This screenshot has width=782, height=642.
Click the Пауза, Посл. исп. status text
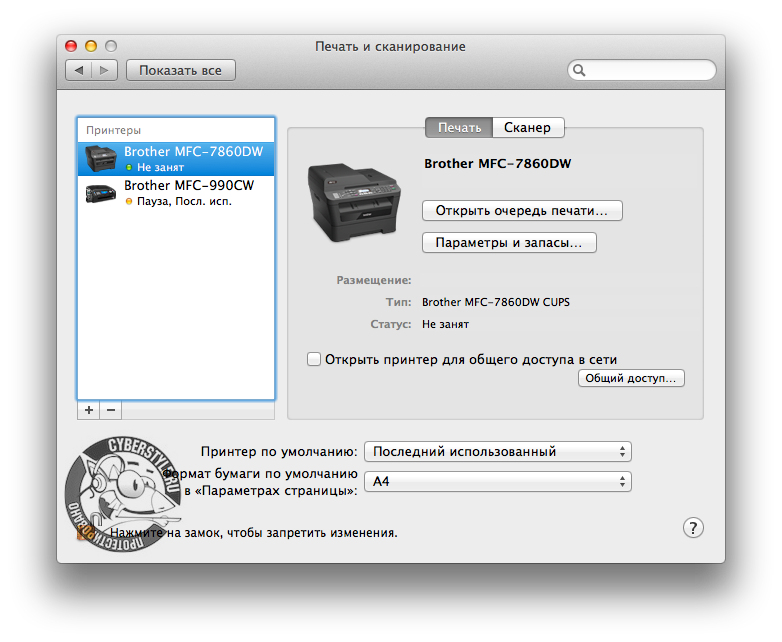(x=185, y=202)
